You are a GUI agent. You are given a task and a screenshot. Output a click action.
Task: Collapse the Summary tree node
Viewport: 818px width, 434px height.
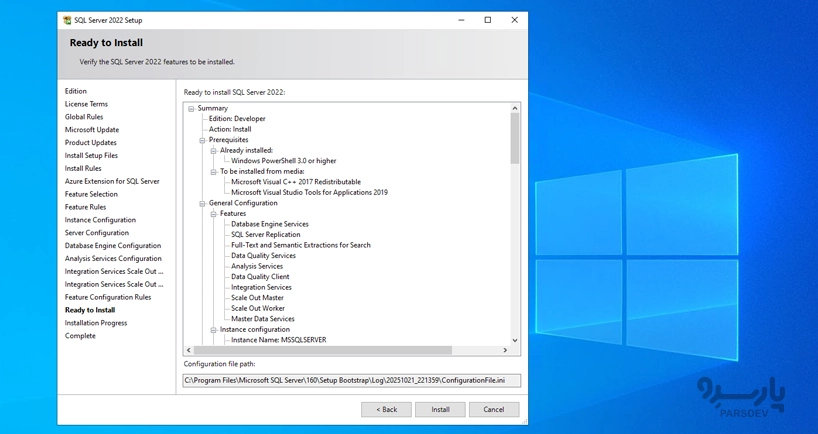click(x=191, y=109)
